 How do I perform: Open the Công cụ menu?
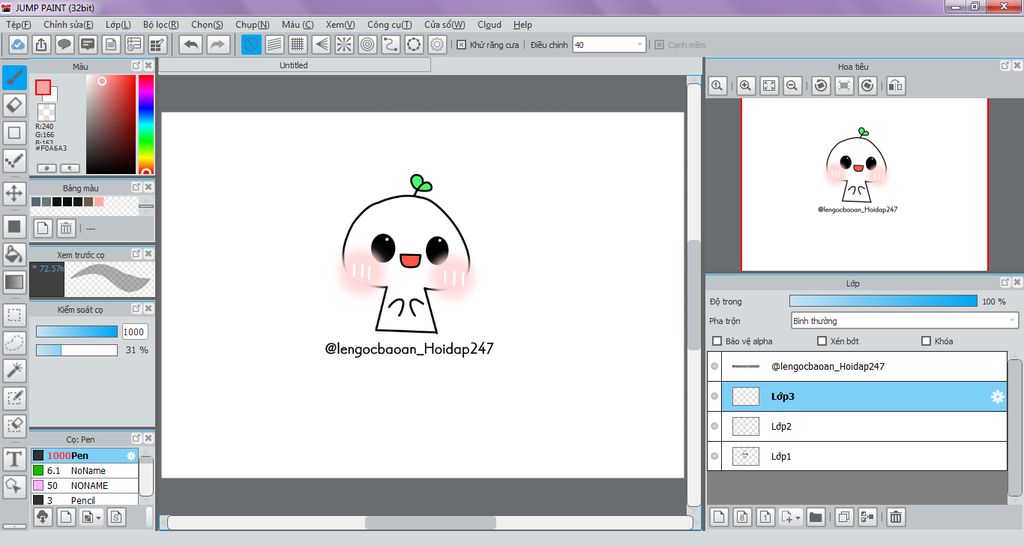pos(389,24)
